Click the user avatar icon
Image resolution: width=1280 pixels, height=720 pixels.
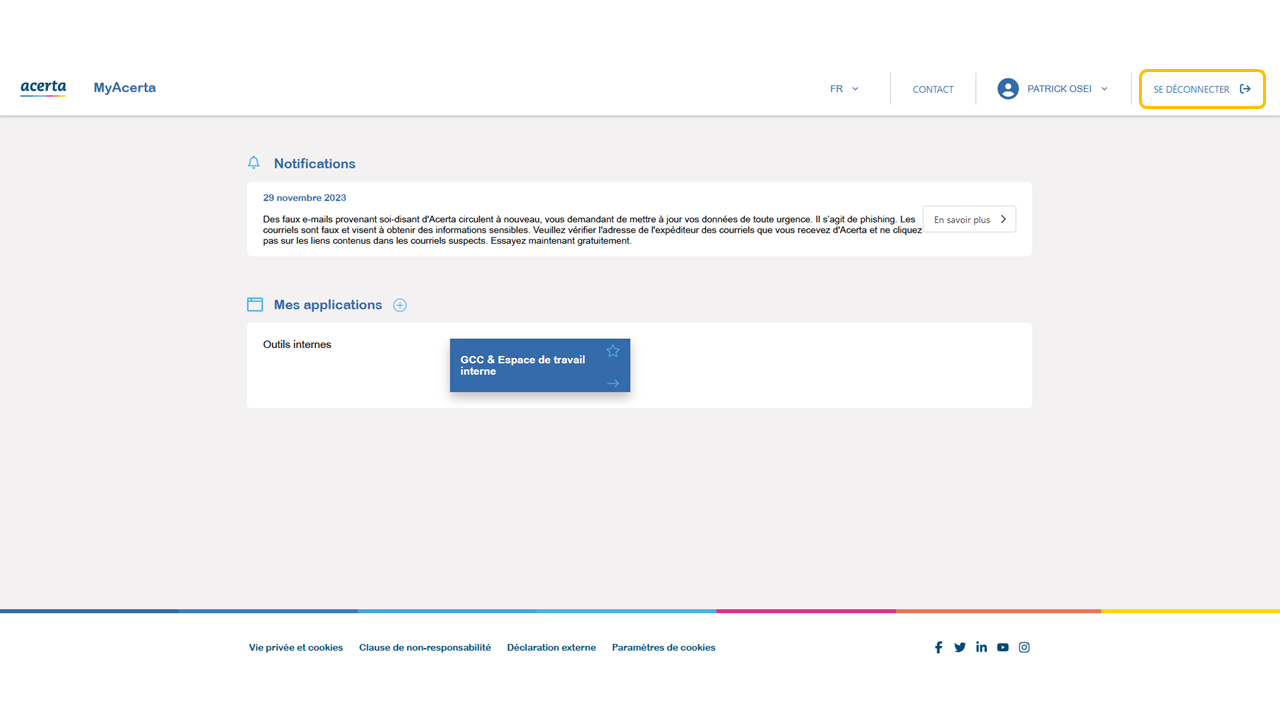1008,89
